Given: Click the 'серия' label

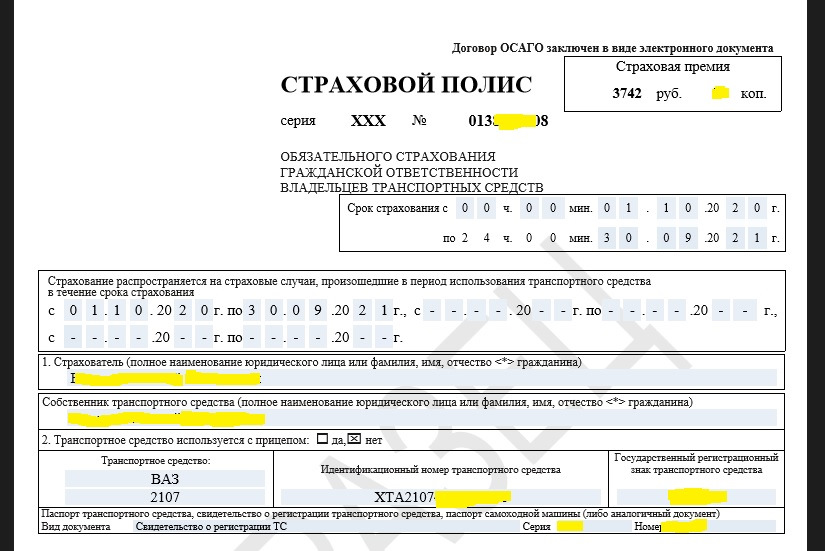Looking at the screenshot, I should (298, 121).
